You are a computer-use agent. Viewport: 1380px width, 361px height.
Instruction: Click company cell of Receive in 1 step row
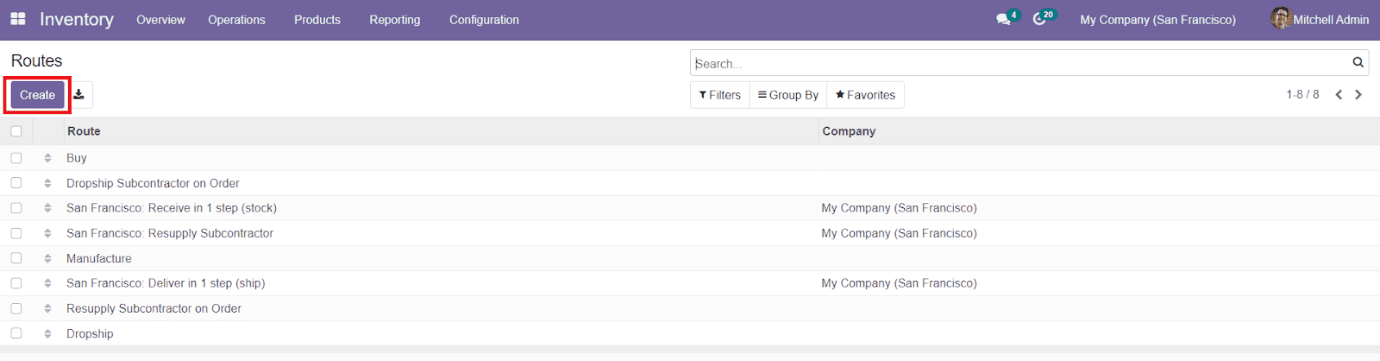click(x=899, y=208)
